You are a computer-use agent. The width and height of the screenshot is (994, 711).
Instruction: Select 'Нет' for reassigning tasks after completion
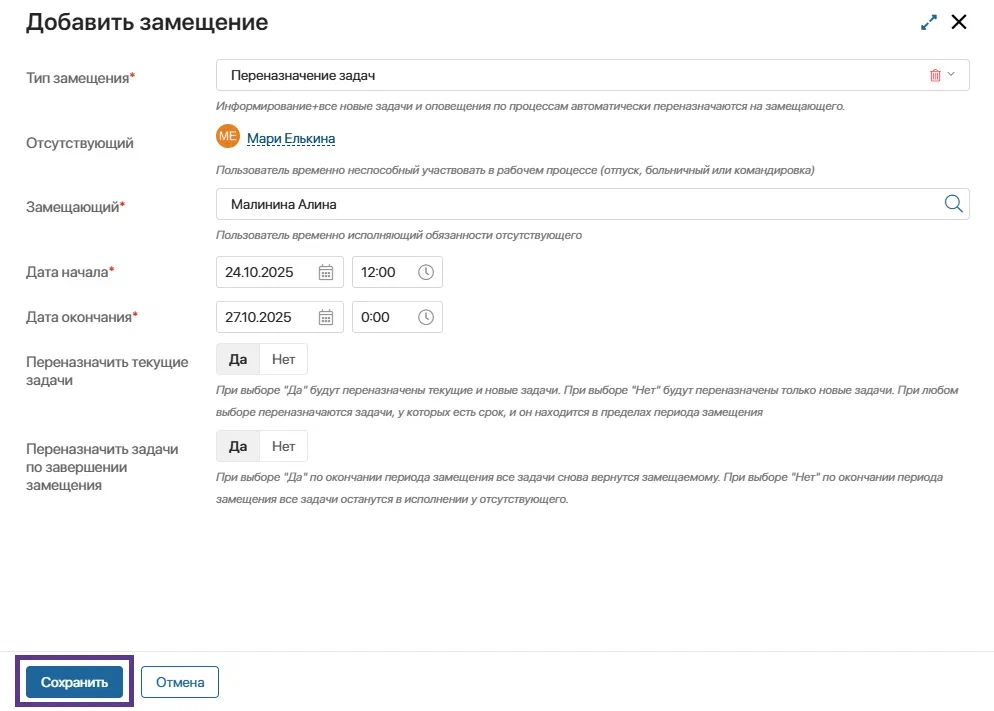(284, 446)
